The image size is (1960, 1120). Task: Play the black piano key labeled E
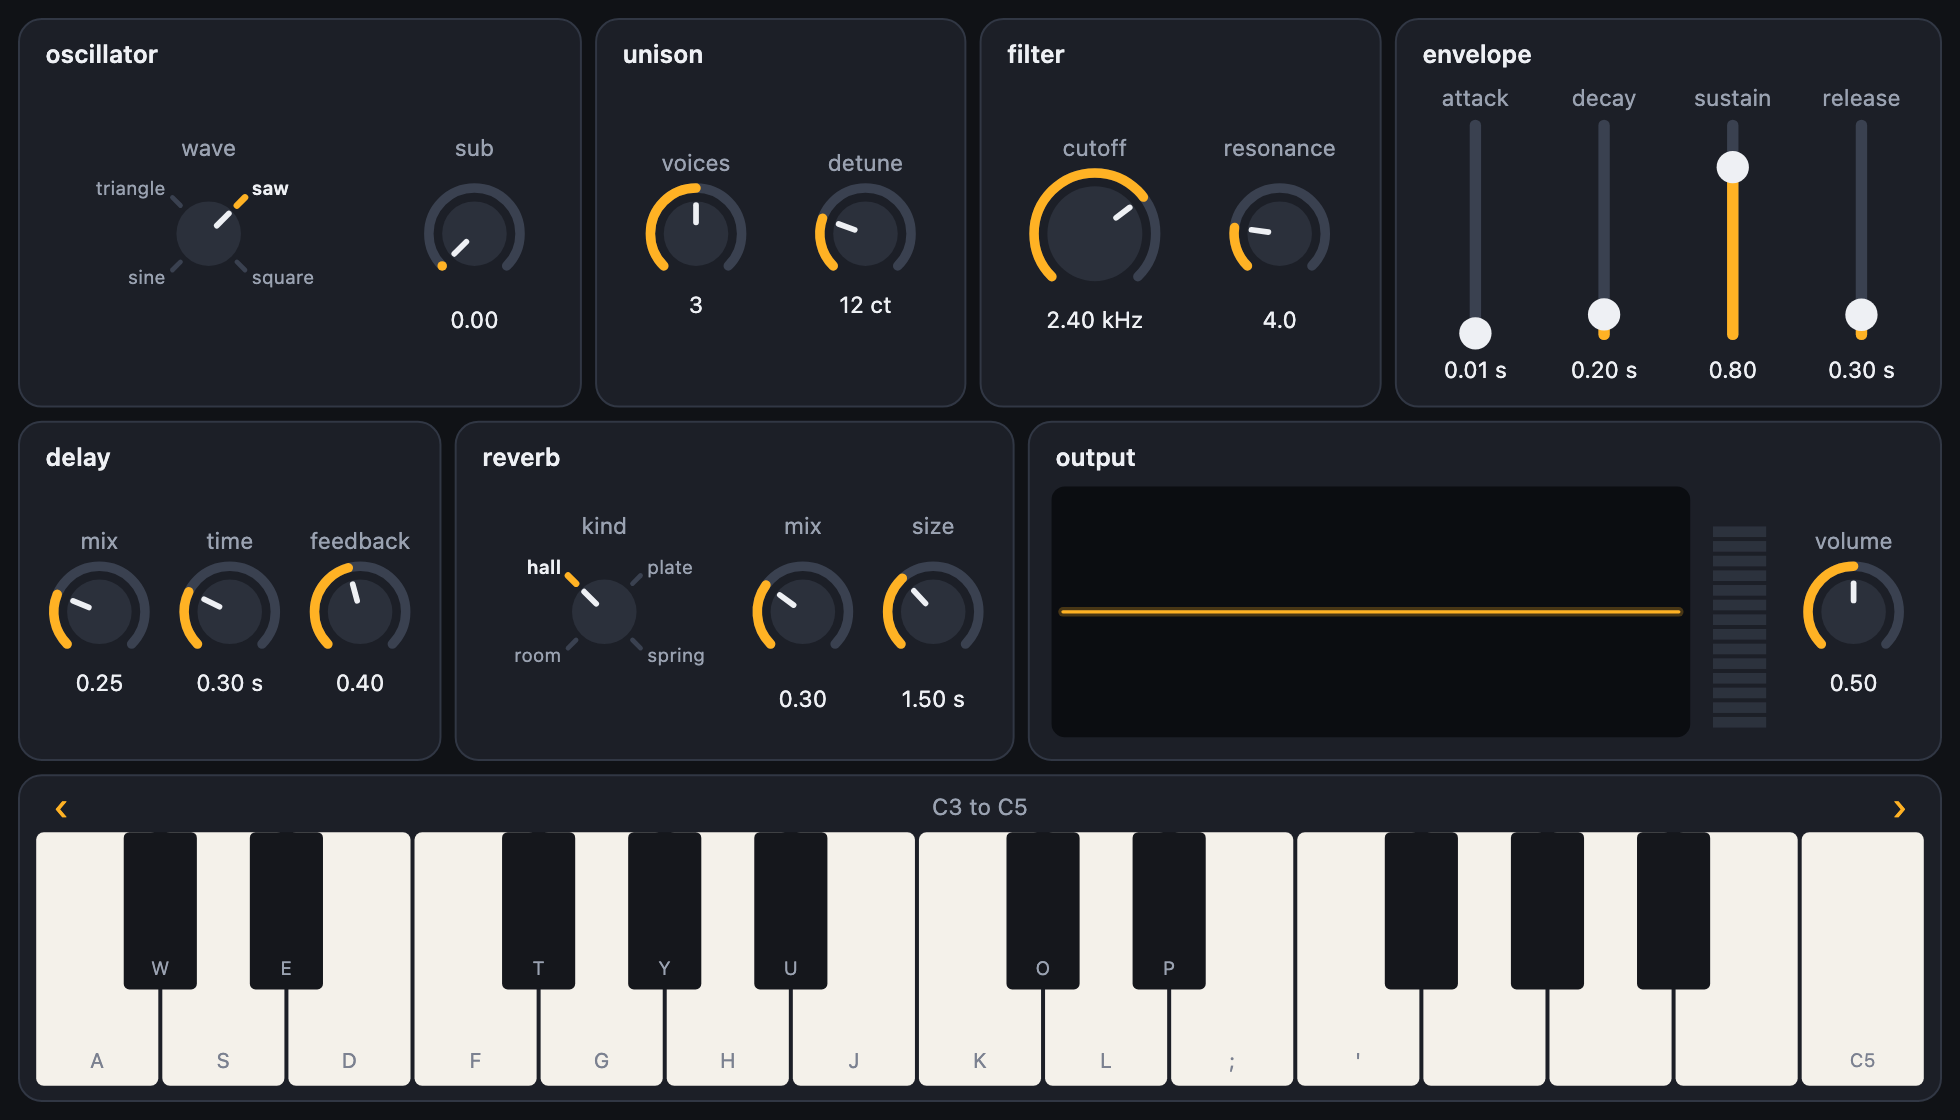click(x=286, y=910)
